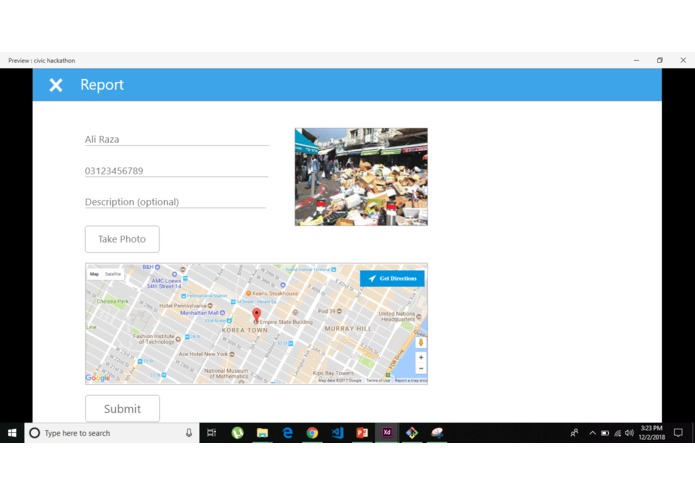Zoom in the map with plus
Screen dimensions: 695x494
pos(421,357)
